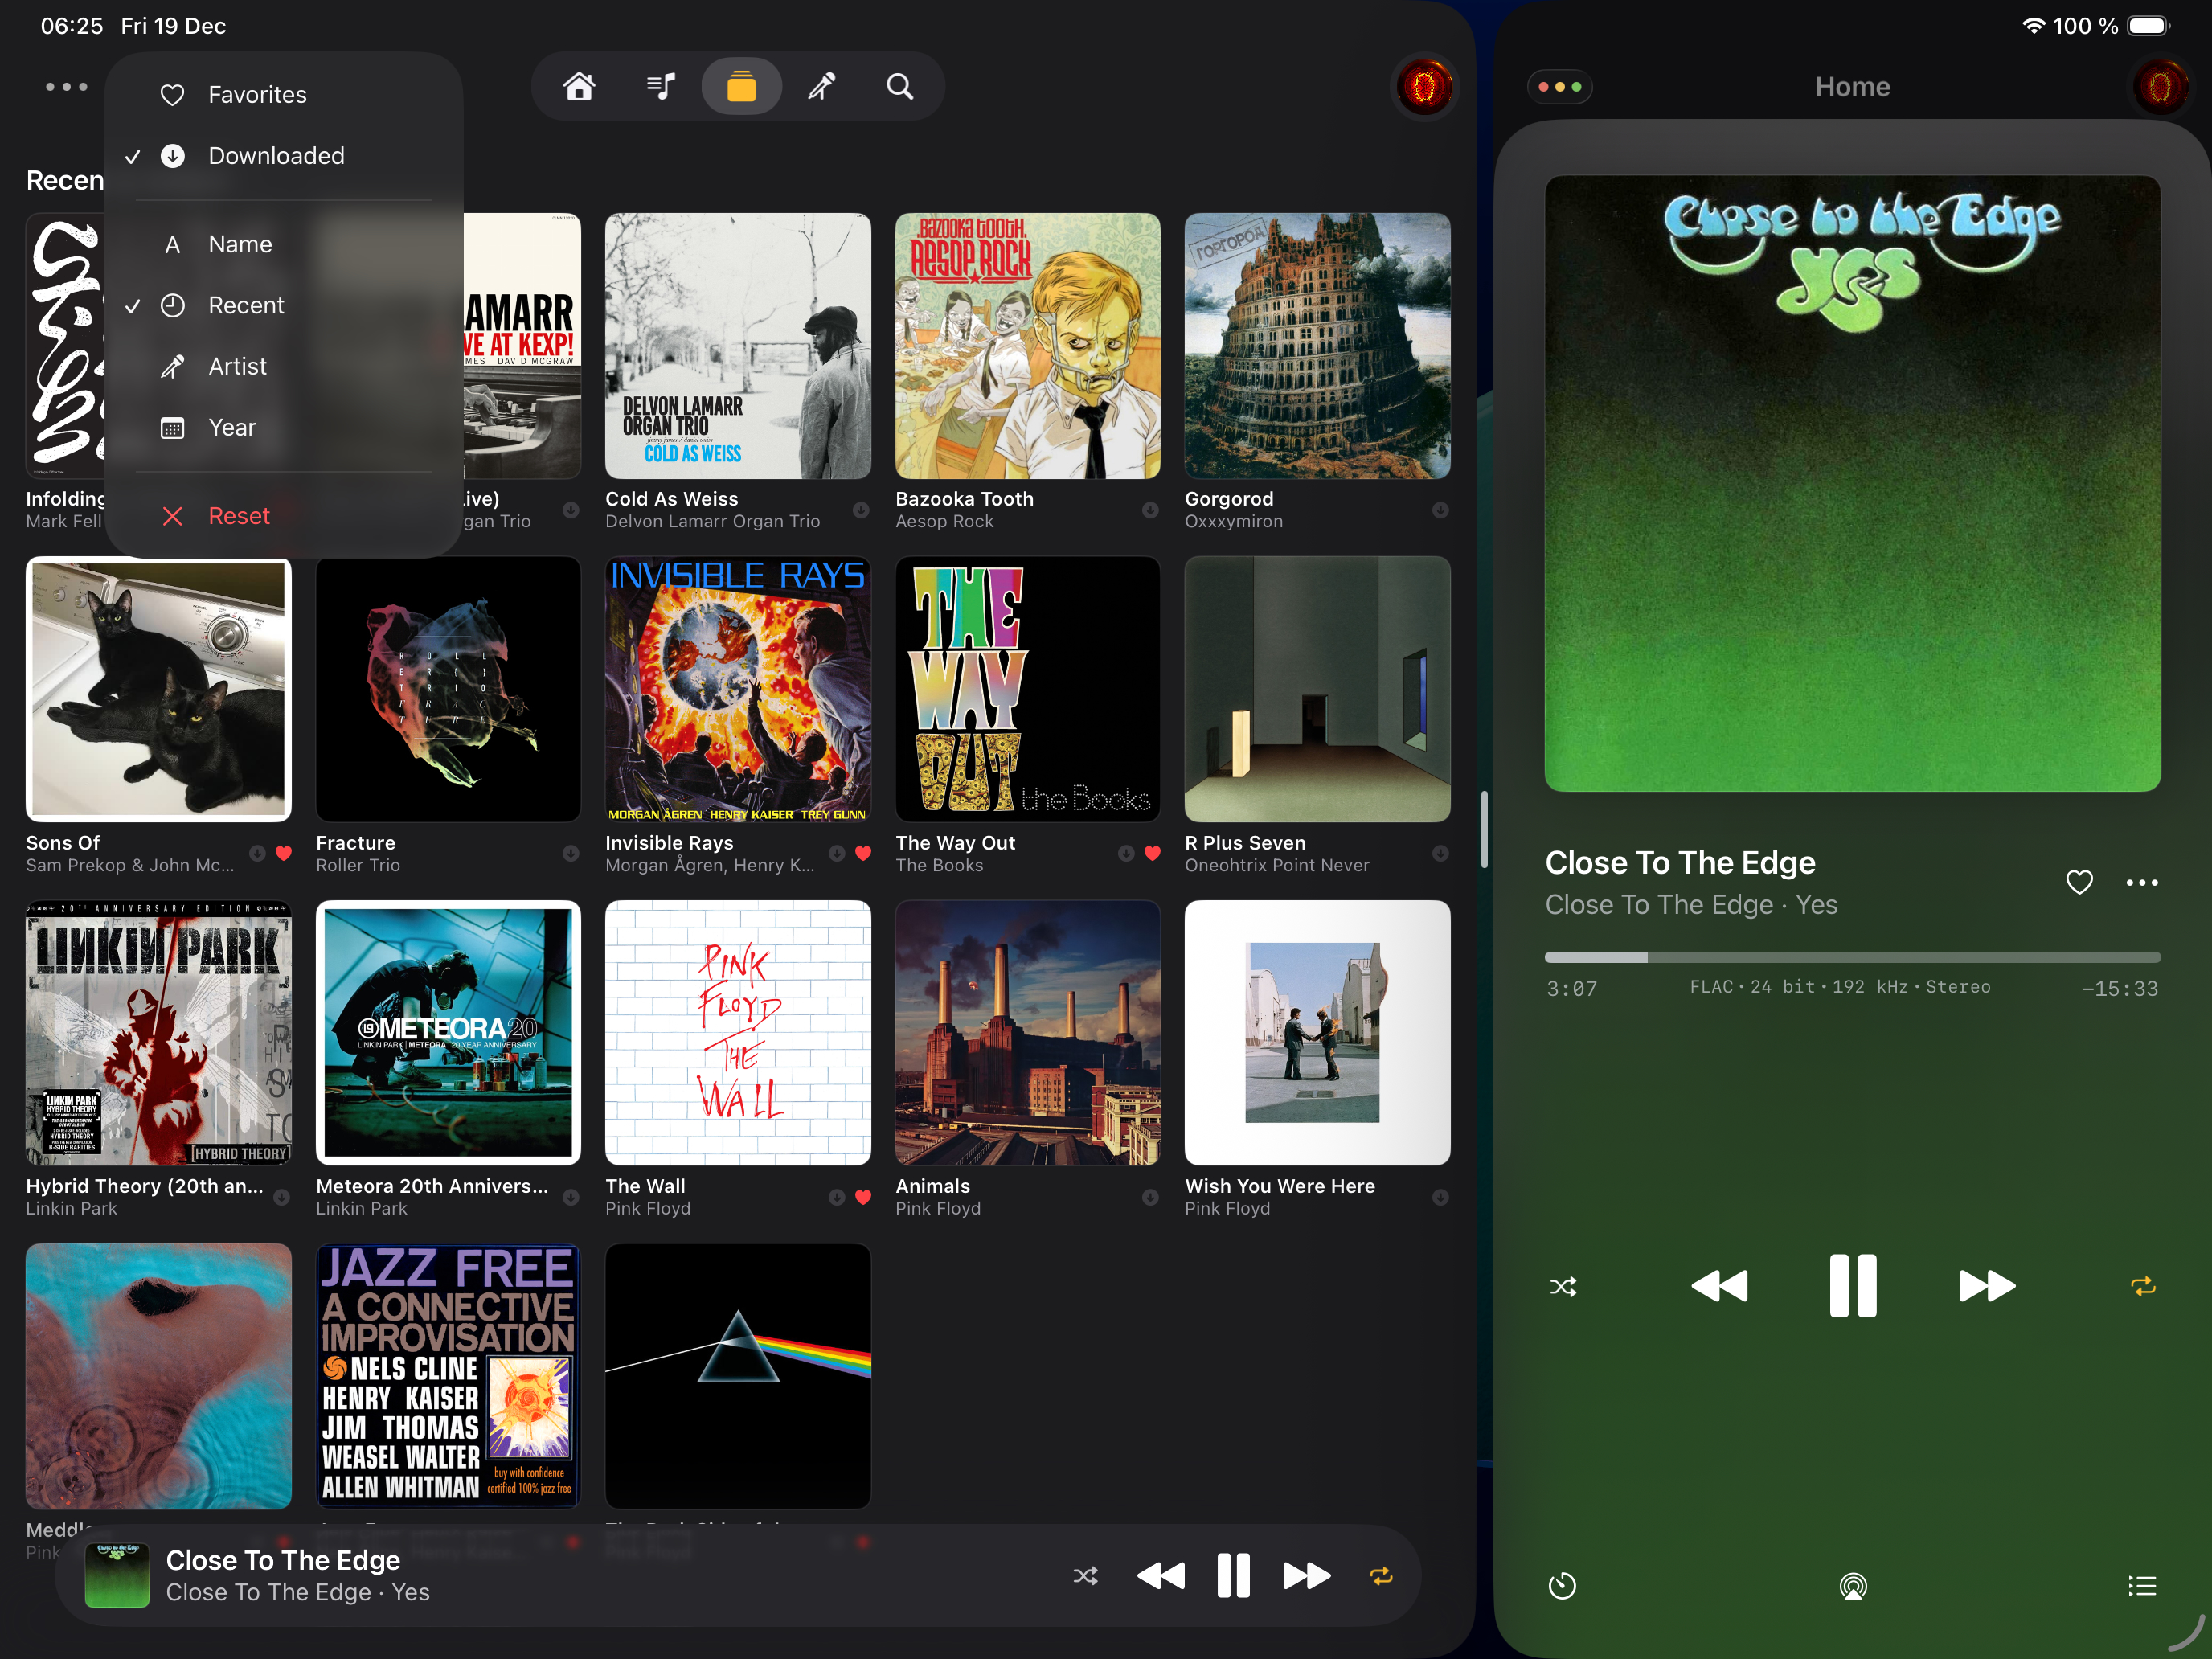Open The Wall album cover
This screenshot has height=1659, width=2212.
737,1032
